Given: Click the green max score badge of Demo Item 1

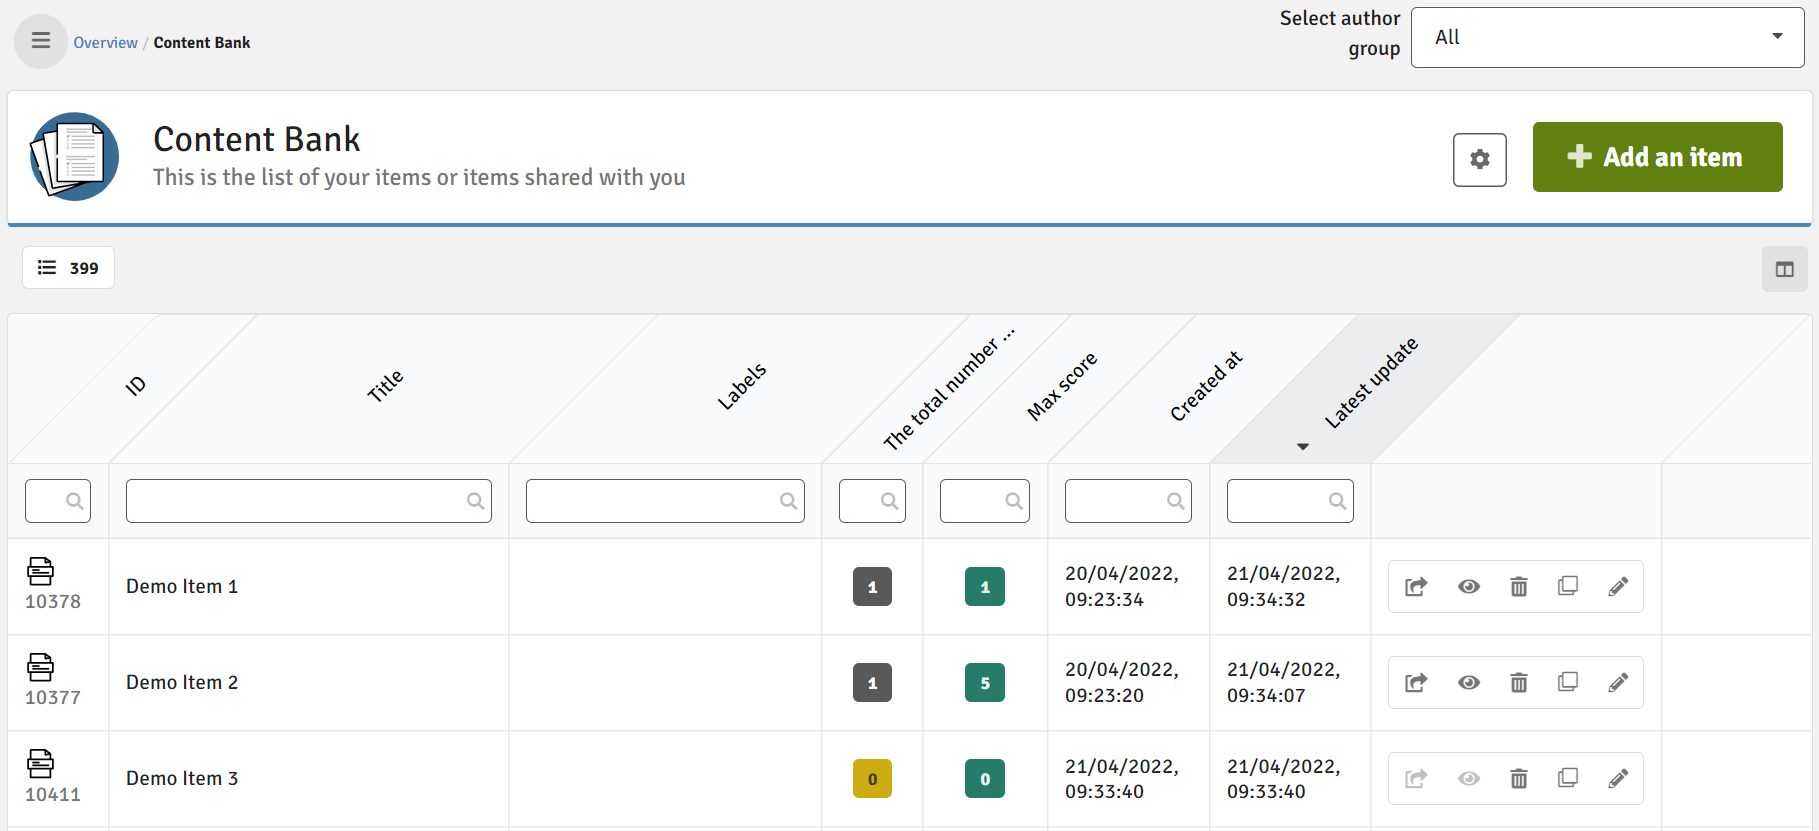Looking at the screenshot, I should coord(985,587).
